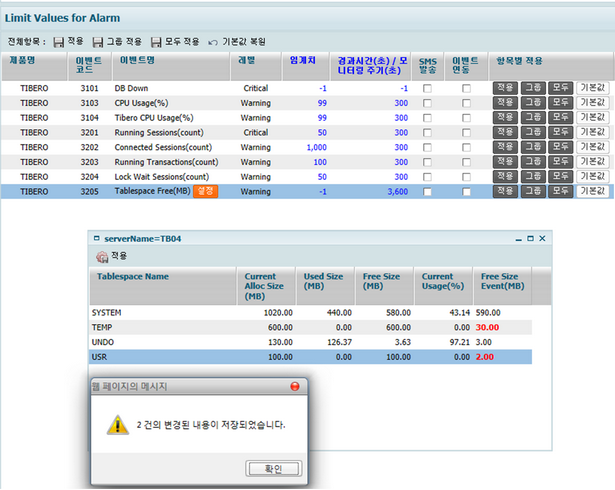Click 기본값 button in Tablespace Free(MB) row
This screenshot has width=615, height=490.
tap(593, 191)
